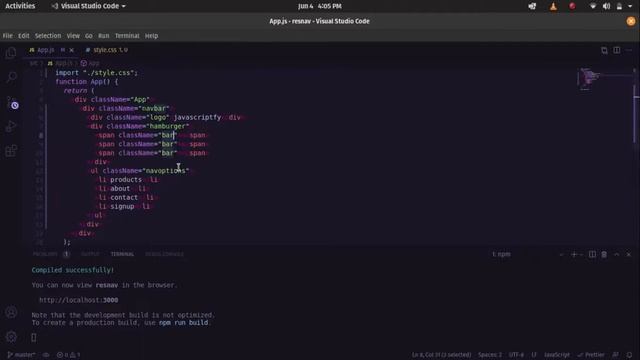Click the VLC cone tray icon
This screenshot has height=360, width=640.
pos(553,6)
